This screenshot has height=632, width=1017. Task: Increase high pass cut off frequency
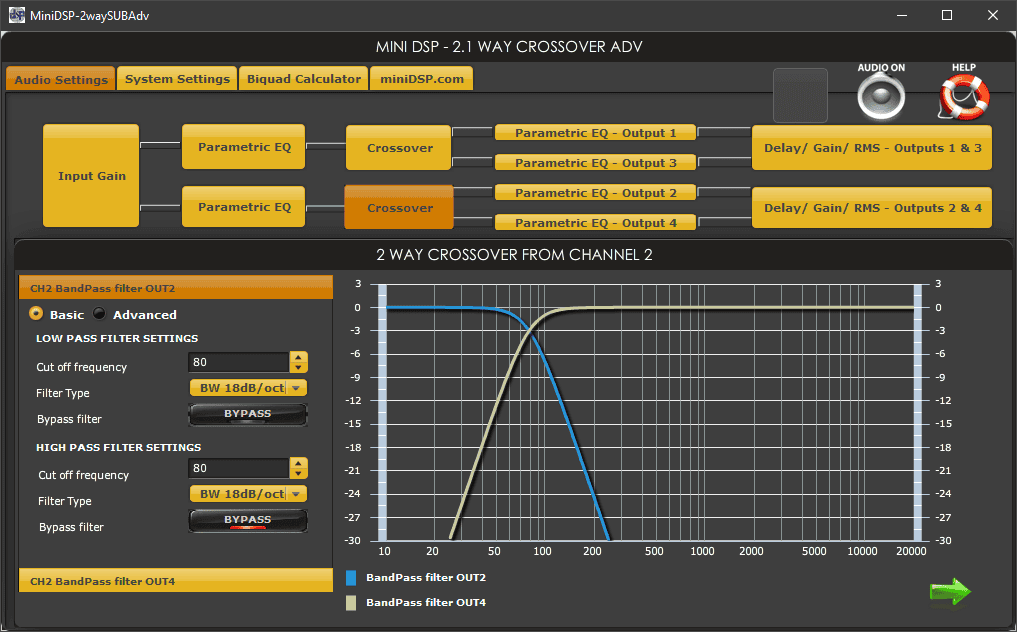point(298,463)
